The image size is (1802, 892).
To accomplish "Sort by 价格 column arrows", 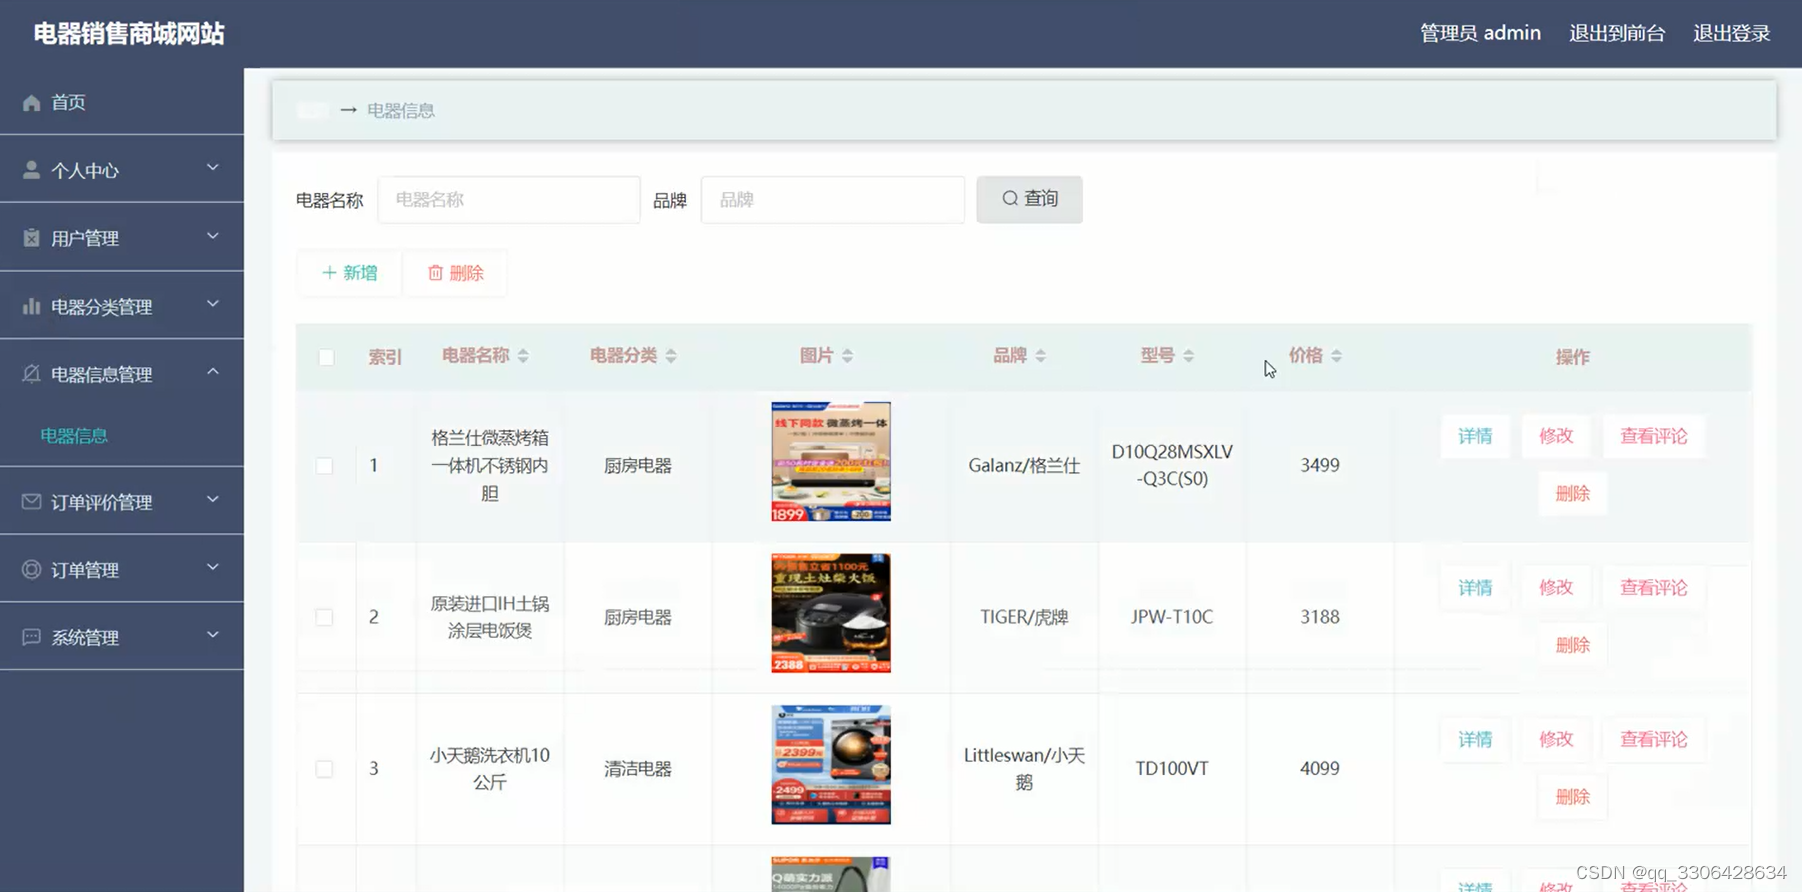I will click(x=1336, y=356).
